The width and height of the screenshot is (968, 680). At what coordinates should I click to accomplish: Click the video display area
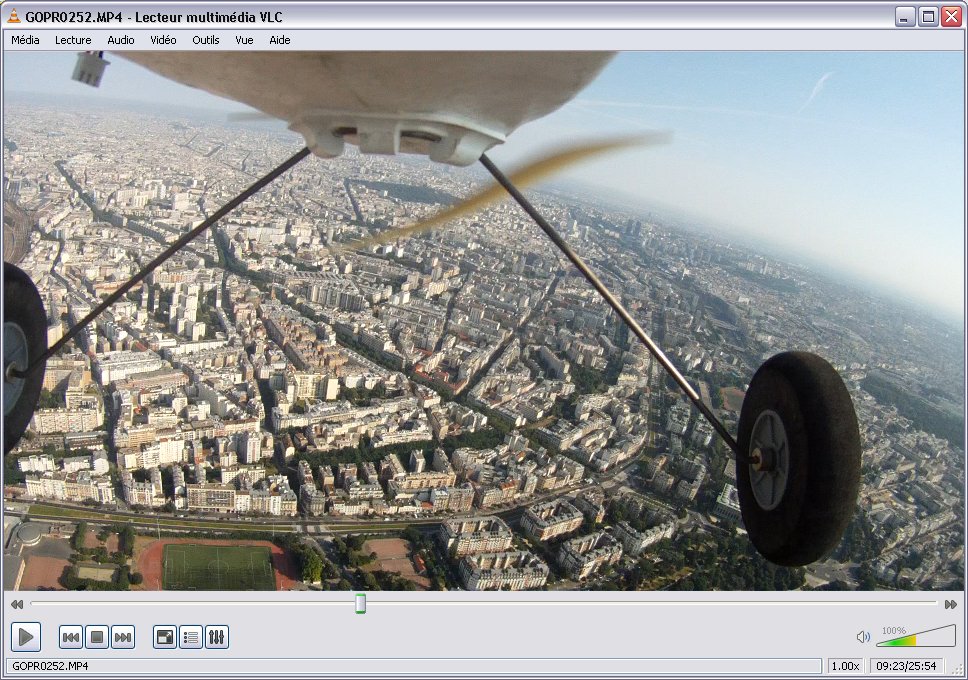(483, 321)
